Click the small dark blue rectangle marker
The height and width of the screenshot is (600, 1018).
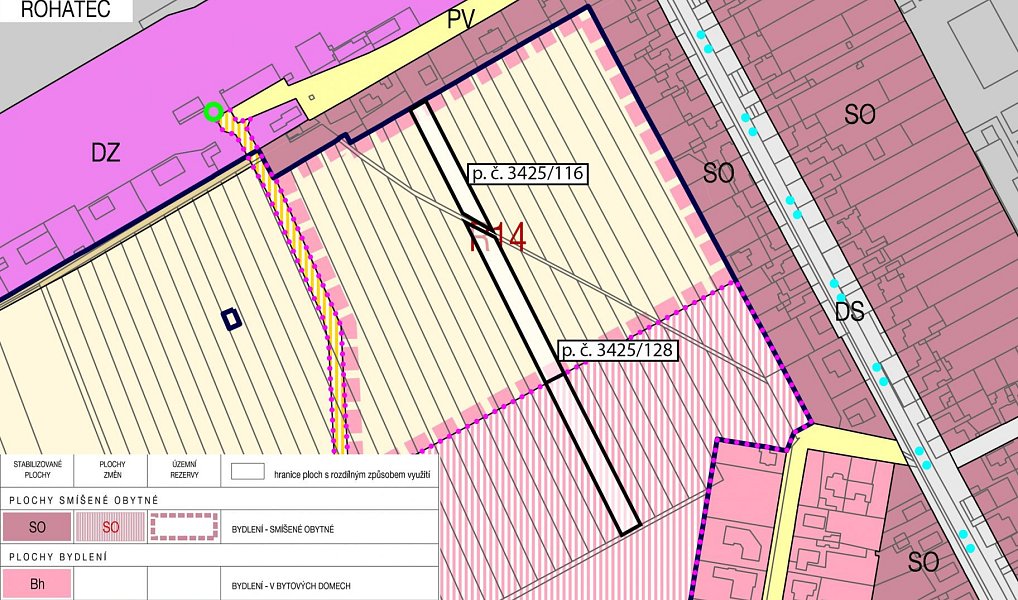click(x=231, y=319)
